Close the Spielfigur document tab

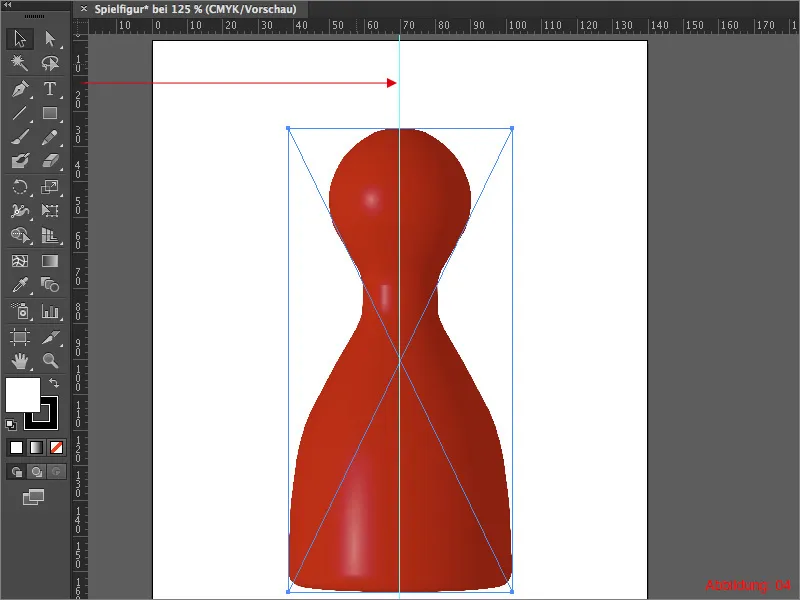84,9
